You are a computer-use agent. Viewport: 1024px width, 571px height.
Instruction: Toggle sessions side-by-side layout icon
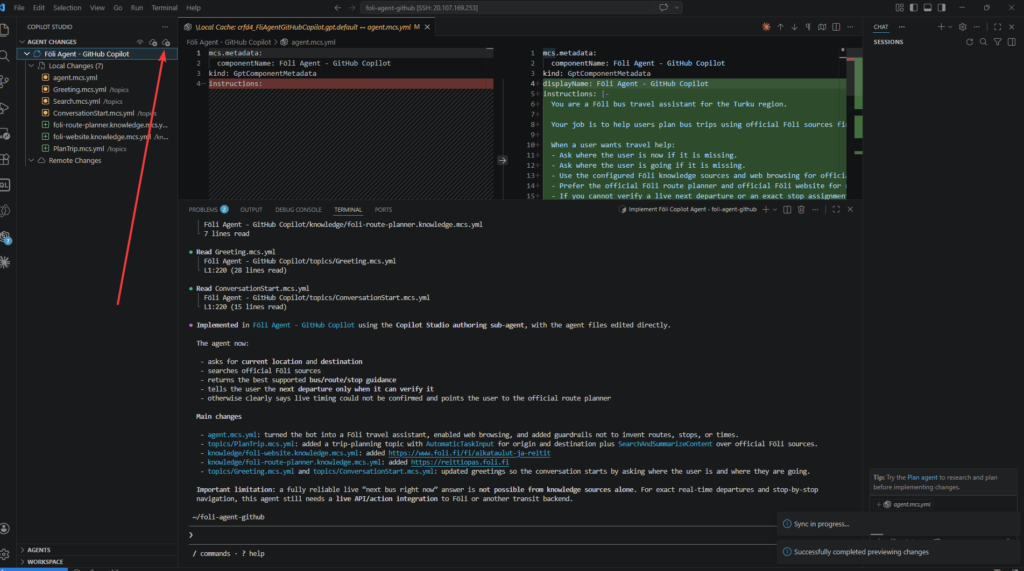[1012, 42]
